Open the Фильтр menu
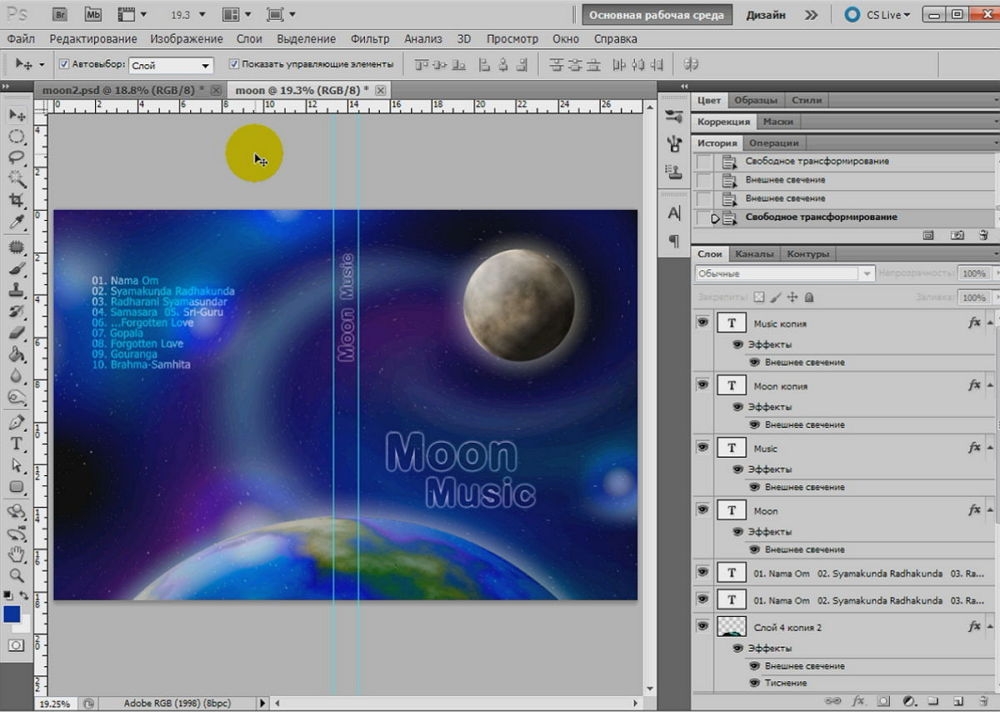The width and height of the screenshot is (1000, 712). tap(370, 39)
